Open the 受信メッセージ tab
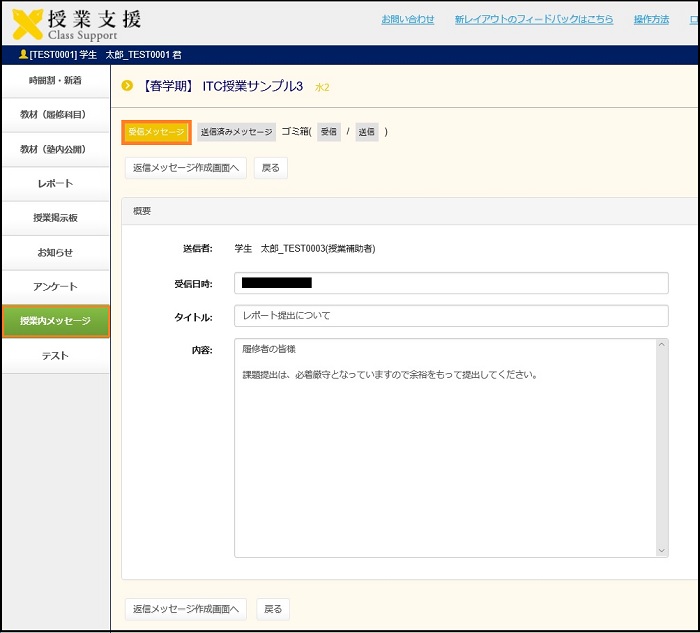 click(156, 132)
